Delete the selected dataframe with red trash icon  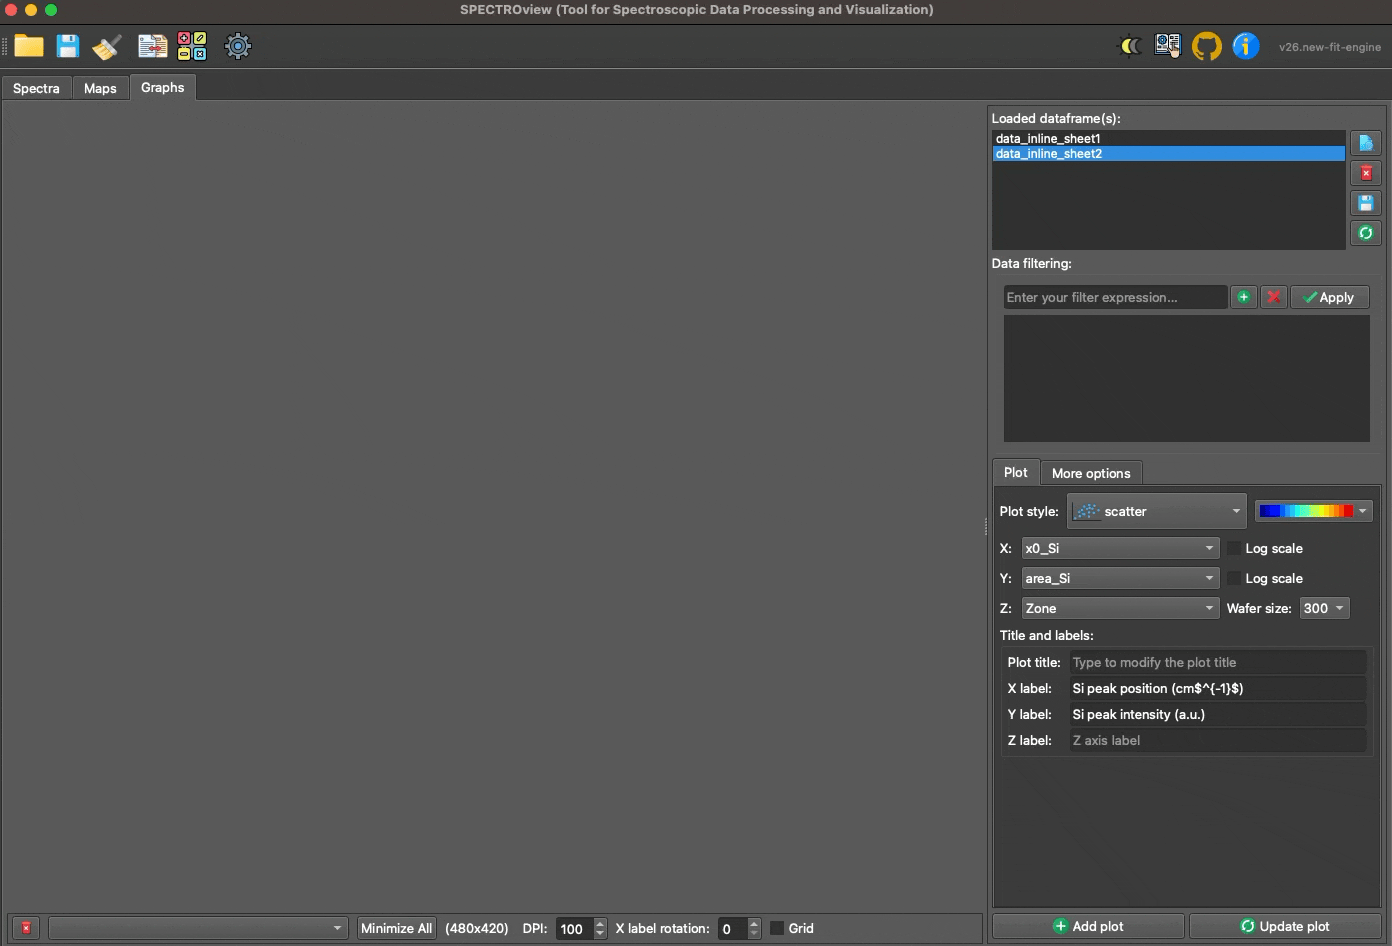pos(1365,173)
